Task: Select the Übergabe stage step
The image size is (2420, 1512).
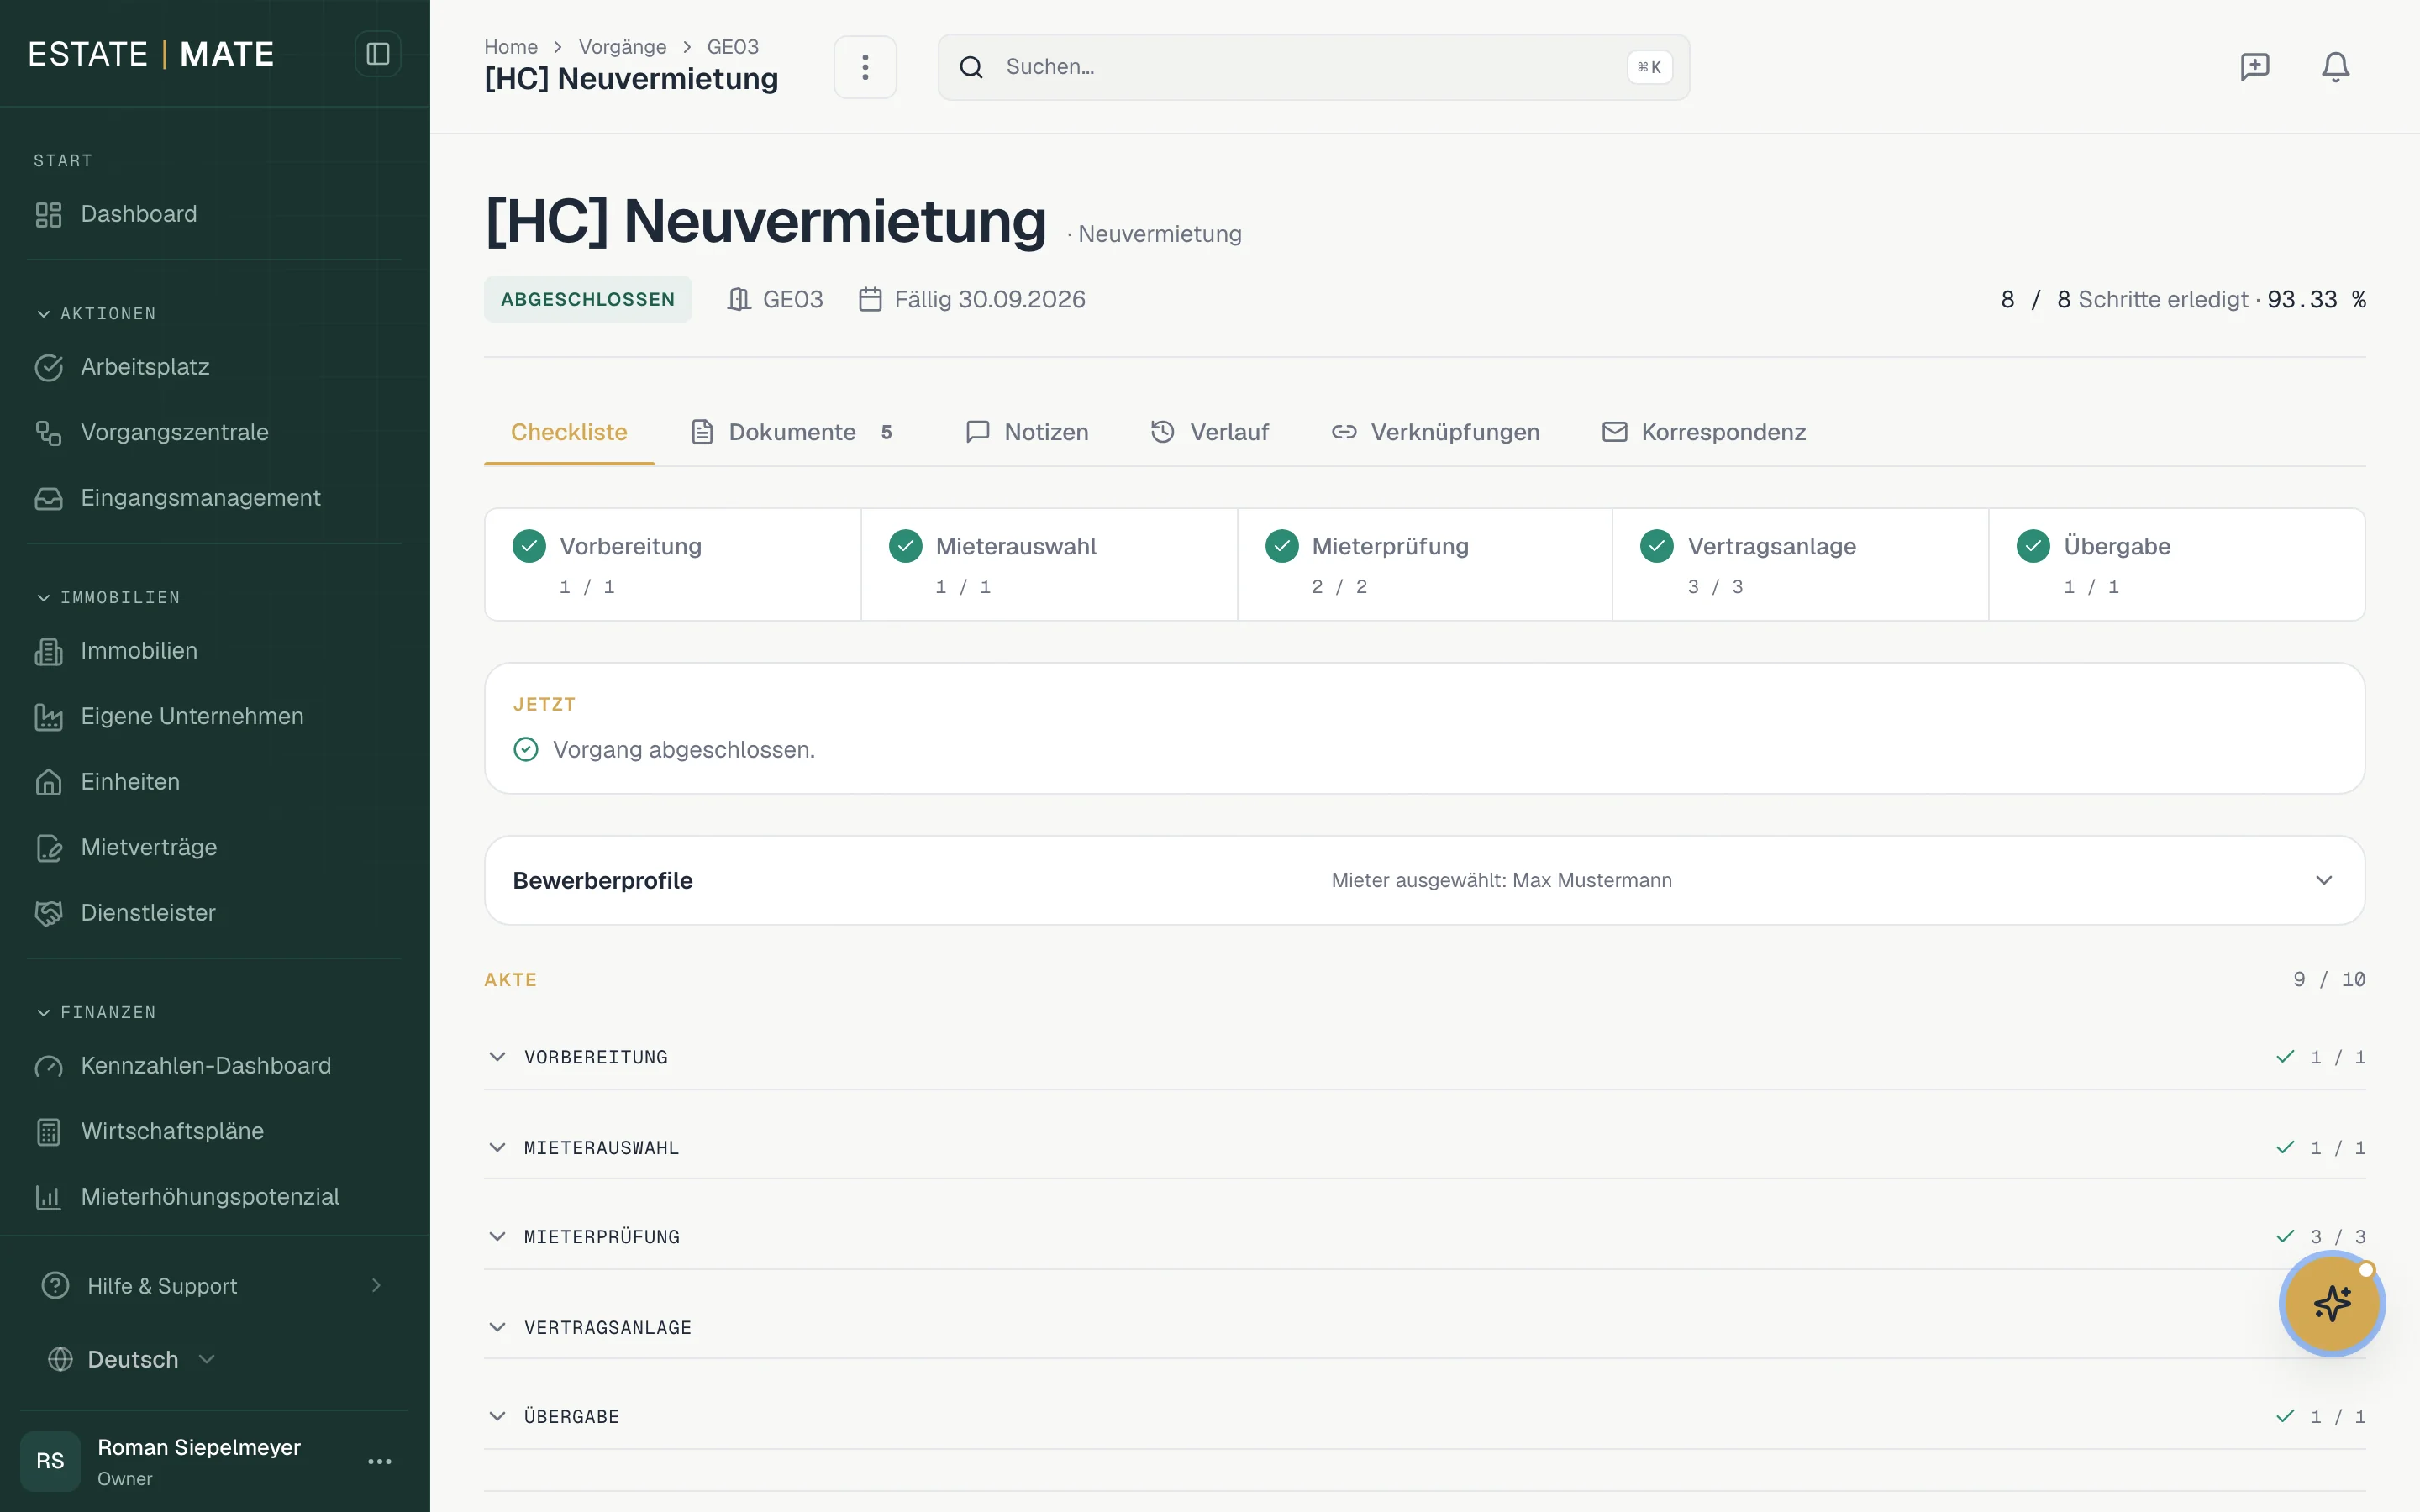Action: [2177, 565]
